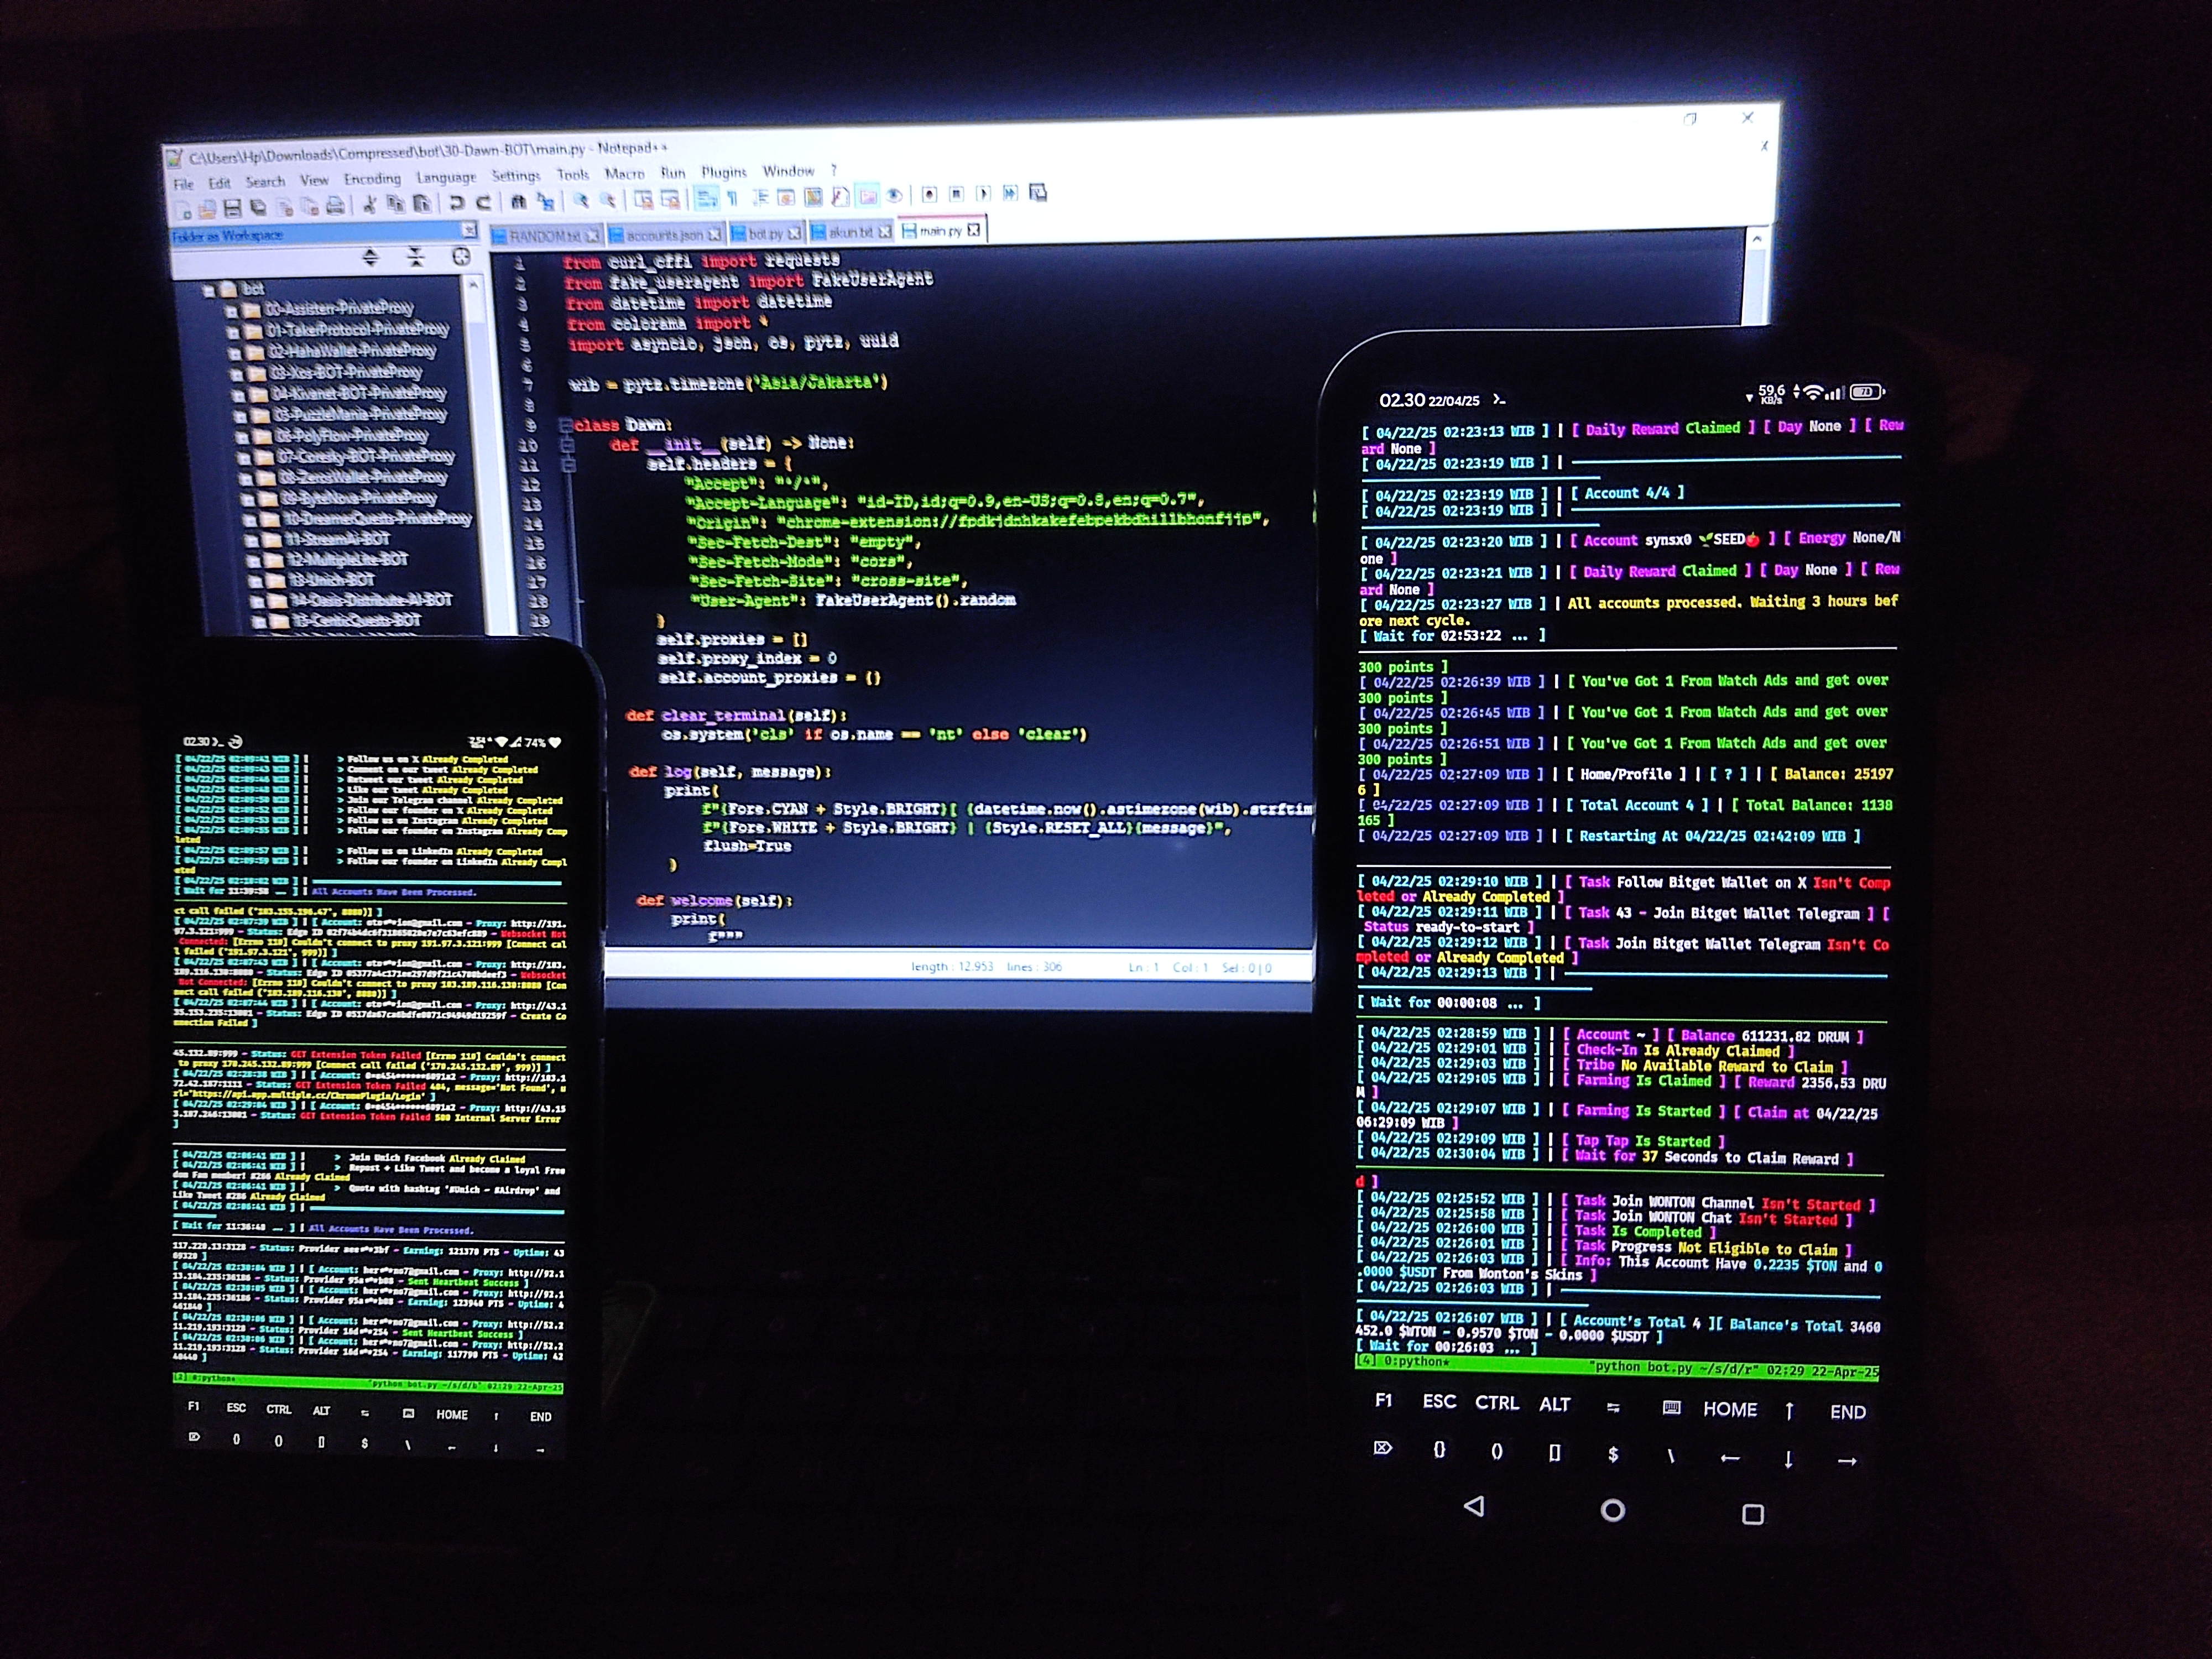This screenshot has width=2212, height=1659.
Task: Switch to the accounts.json tab
Action: click(663, 235)
